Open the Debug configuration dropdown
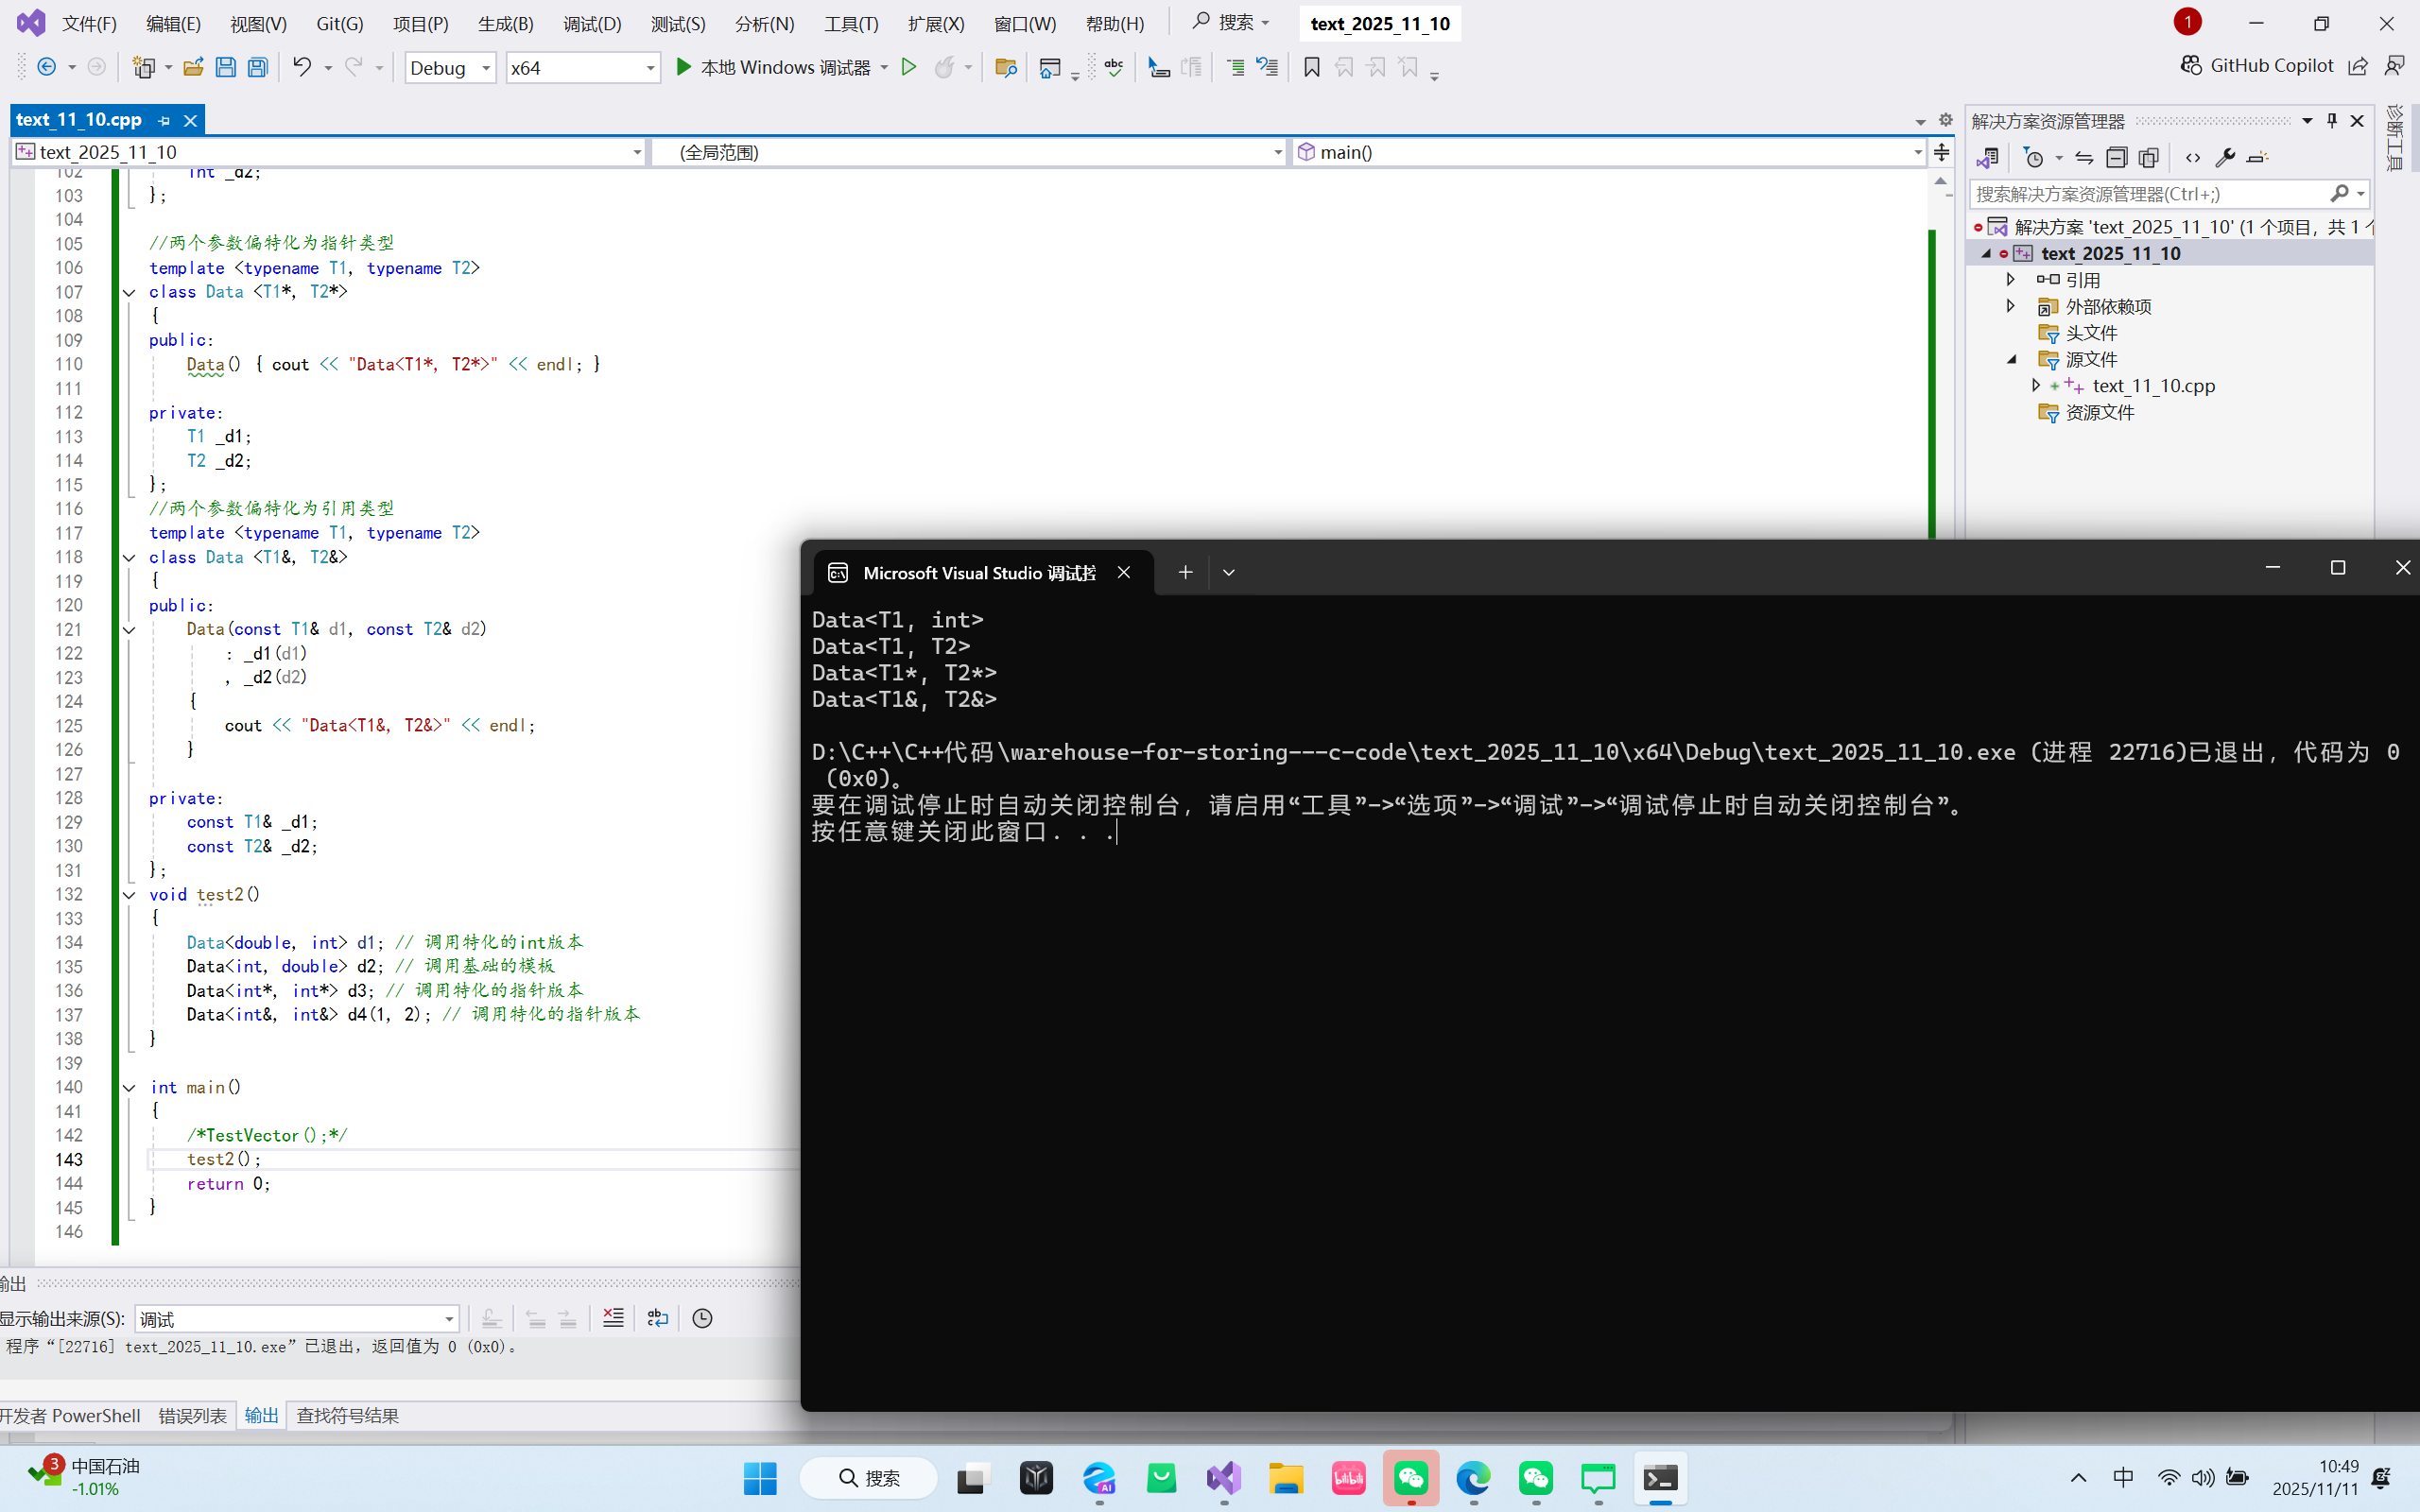Image resolution: width=2420 pixels, height=1512 pixels. point(450,67)
